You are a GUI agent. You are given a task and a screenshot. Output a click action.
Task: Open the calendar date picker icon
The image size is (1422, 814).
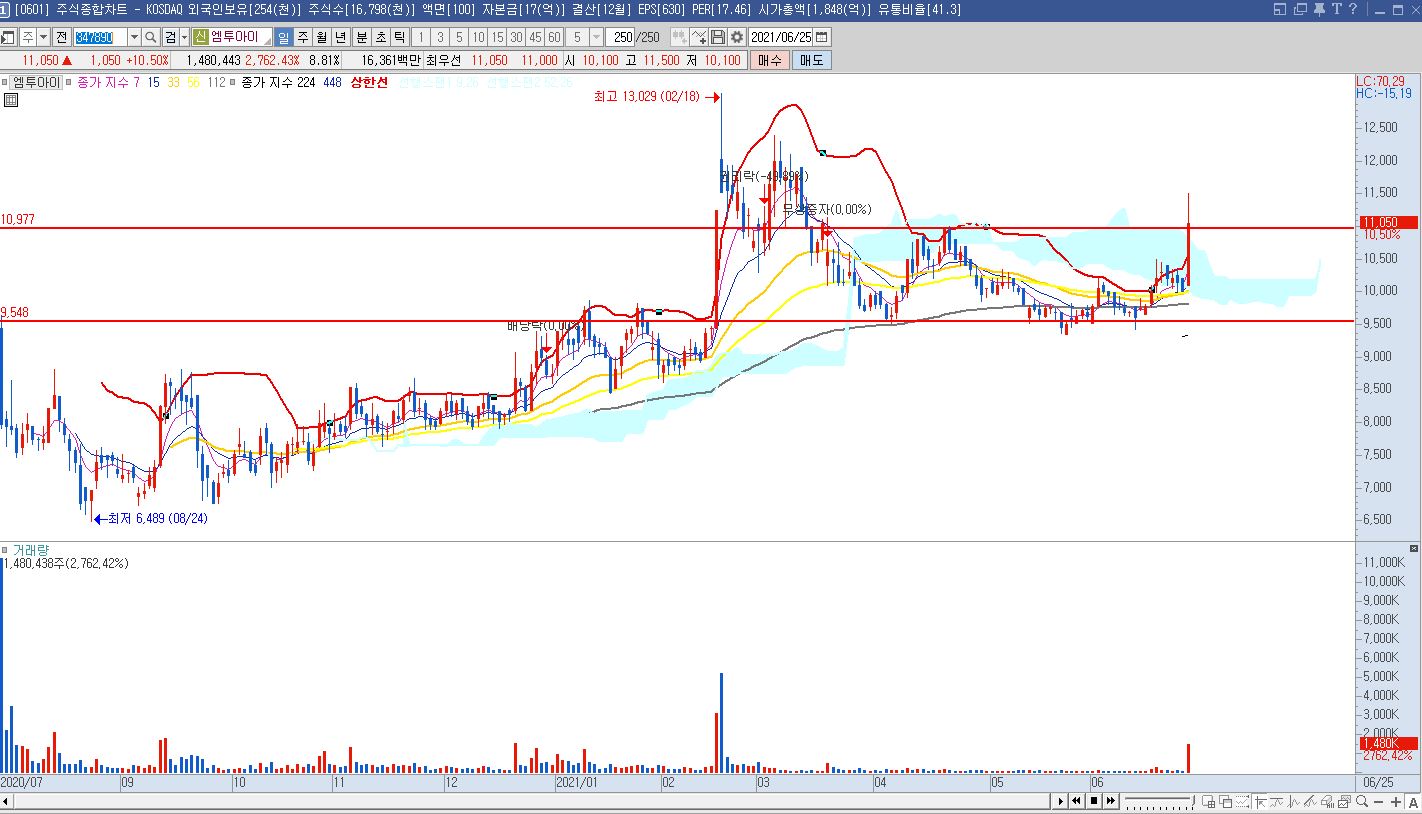point(821,37)
